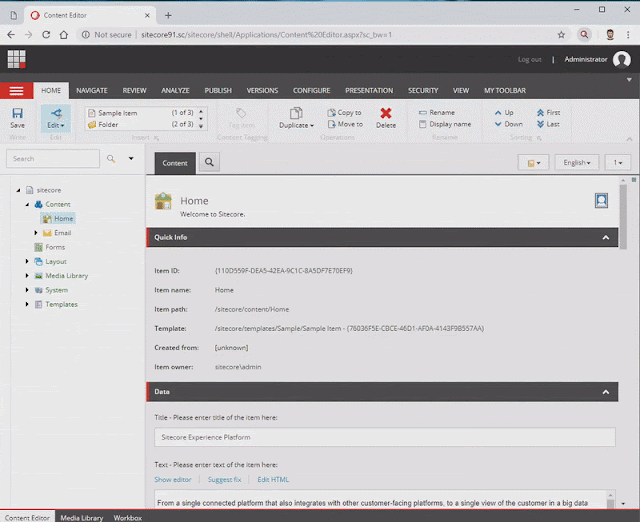Click the Edit HTML link
The height and width of the screenshot is (522, 640).
coord(273,480)
